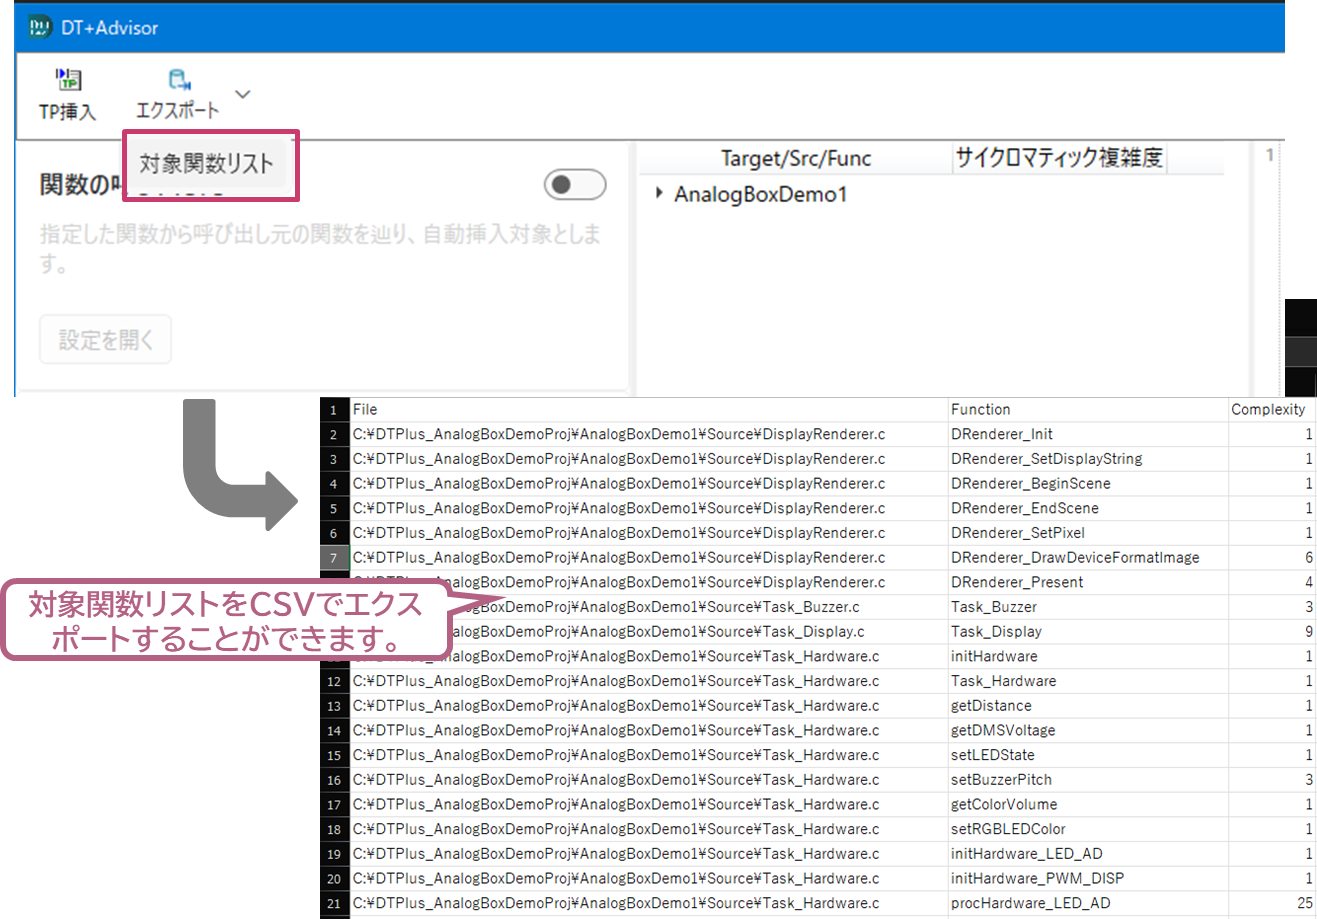1317x919 pixels.
Task: Expand the AnalogBoxDemo1 tree node
Action: point(659,193)
